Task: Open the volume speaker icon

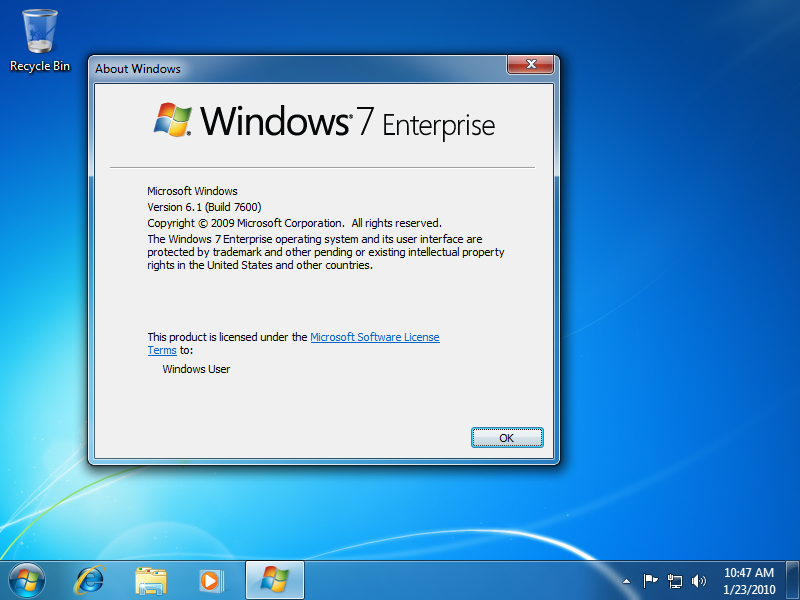Action: coord(698,580)
